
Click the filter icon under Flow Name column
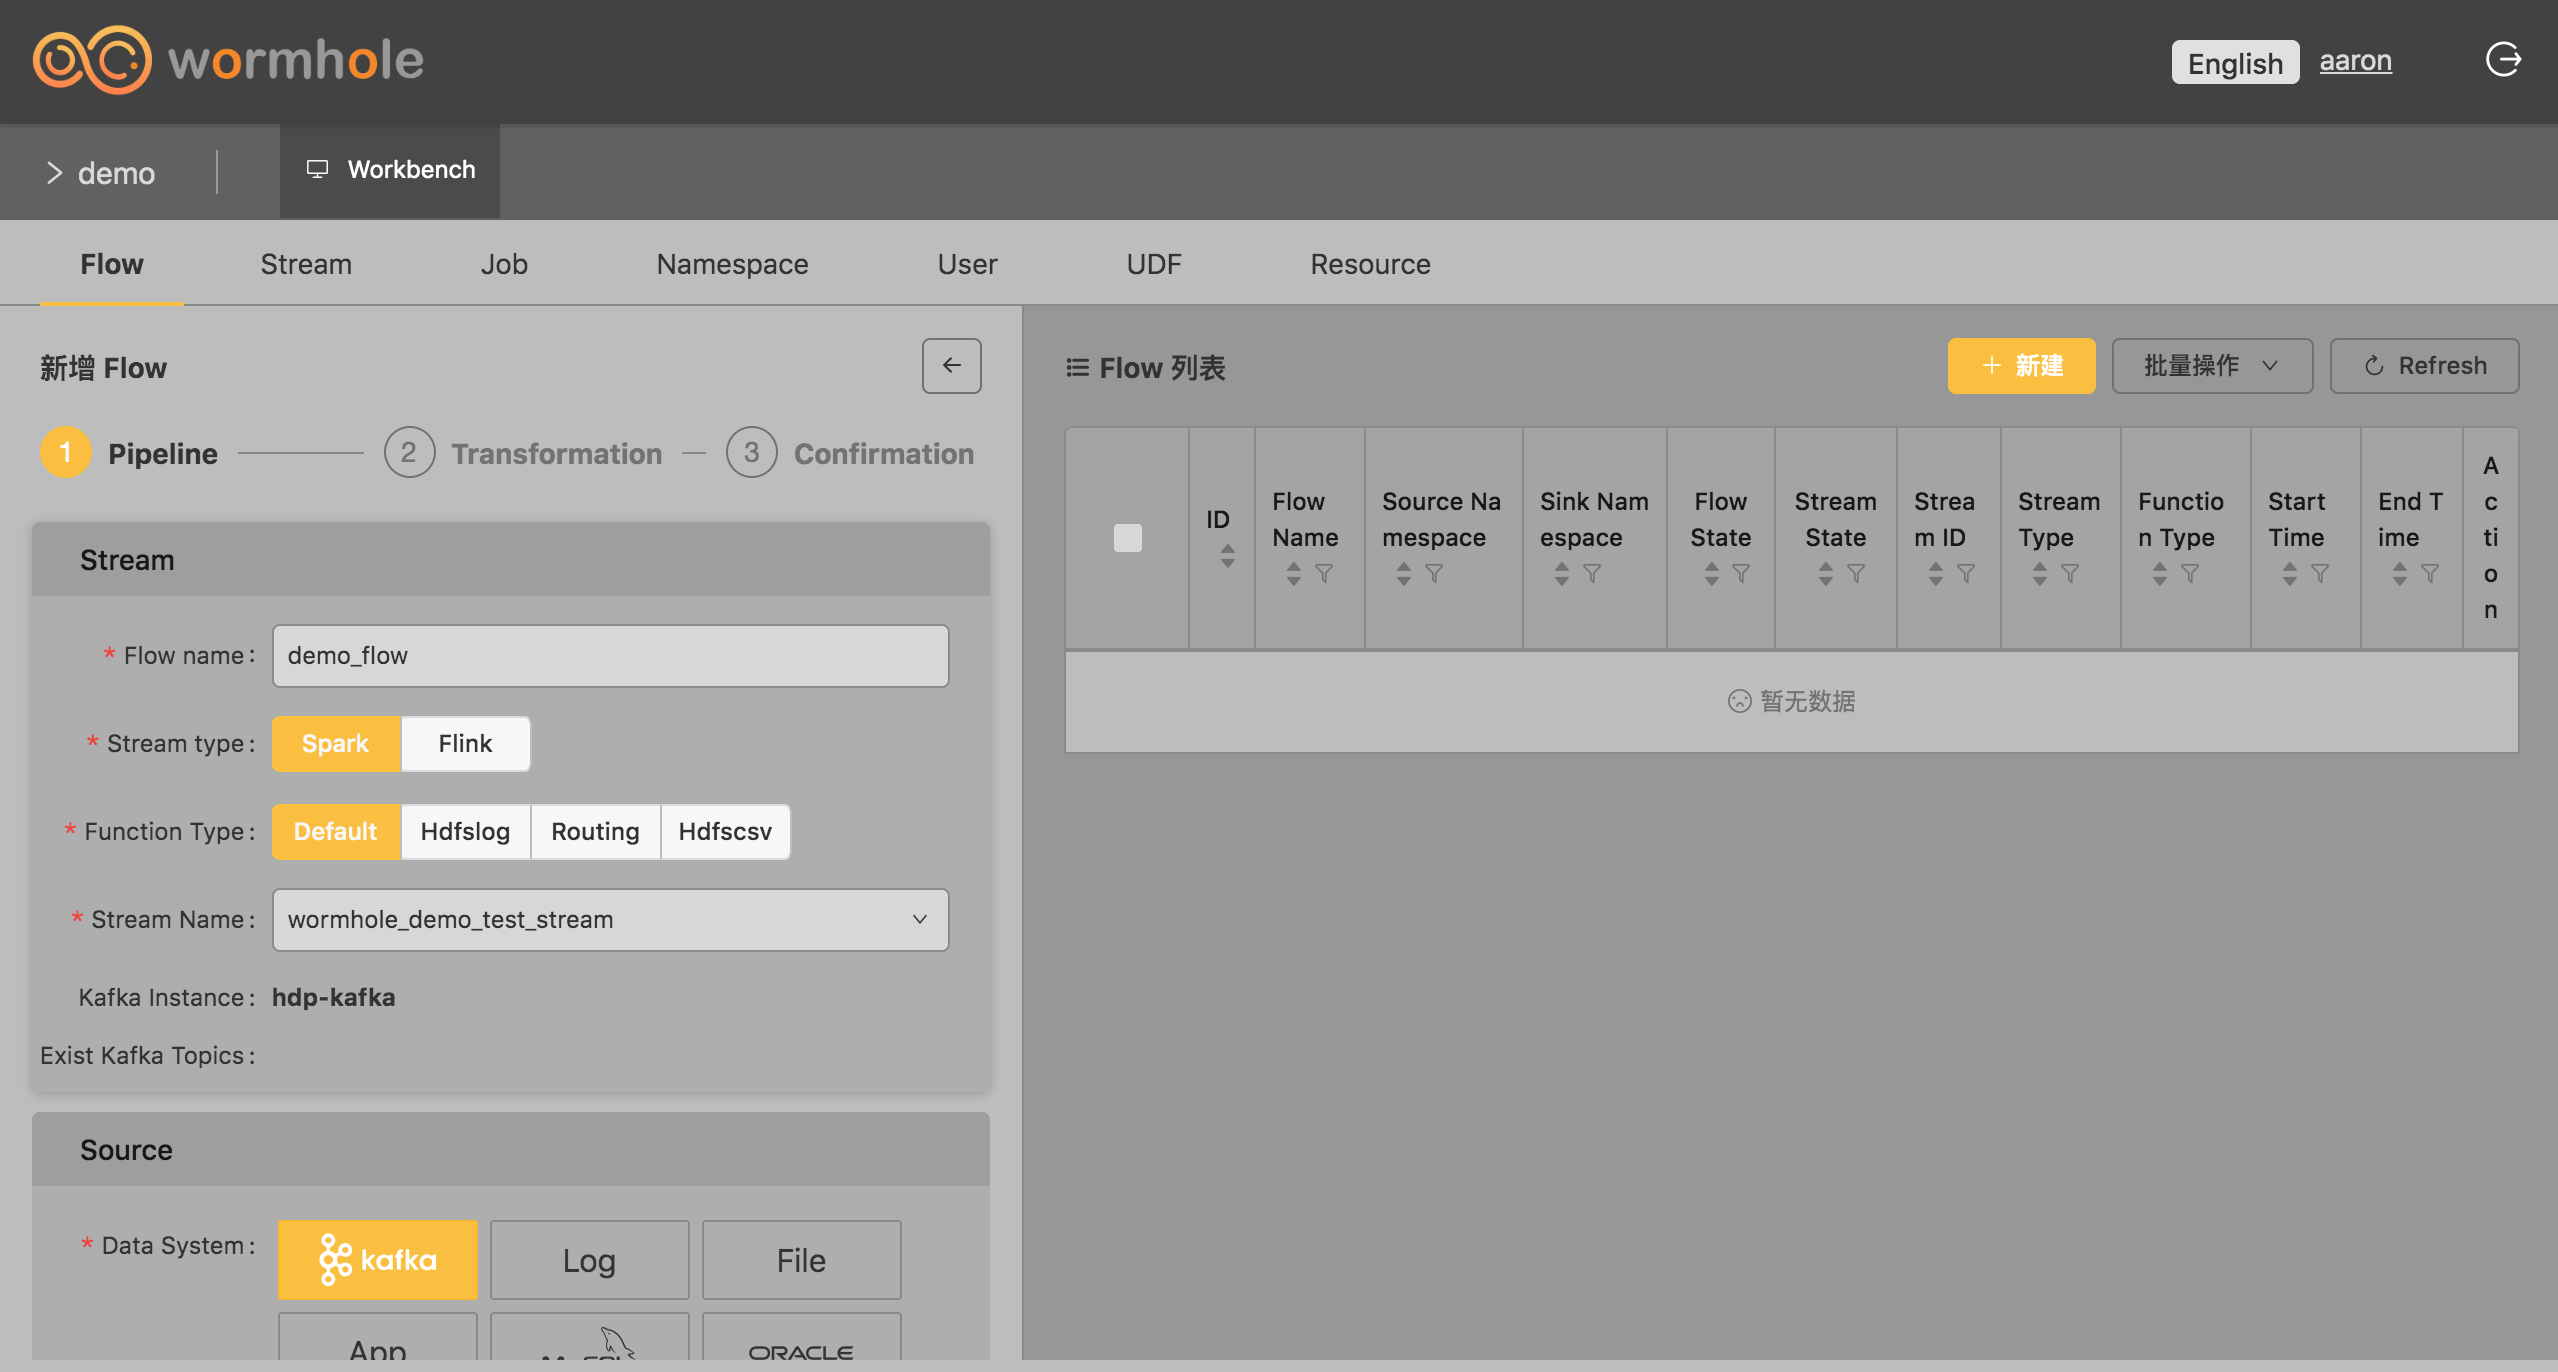coord(1324,574)
